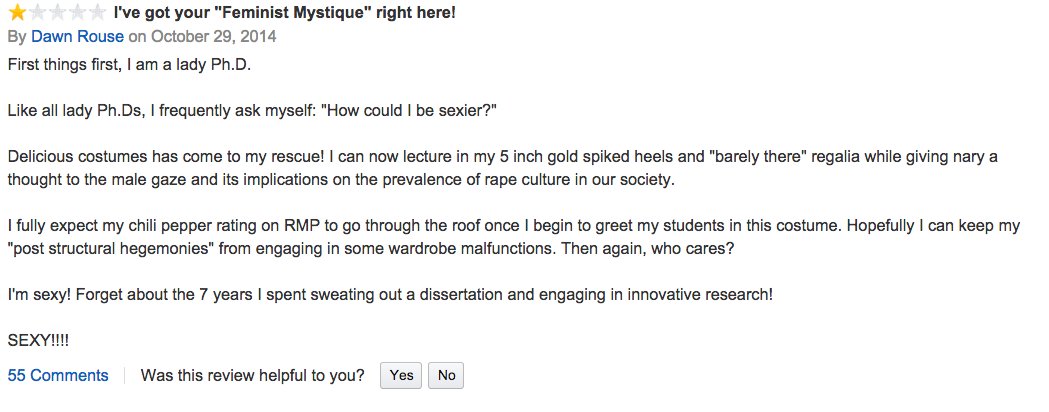Click "Was this review helpful to you?" text
This screenshot has width=1049, height=412.
tap(252, 376)
